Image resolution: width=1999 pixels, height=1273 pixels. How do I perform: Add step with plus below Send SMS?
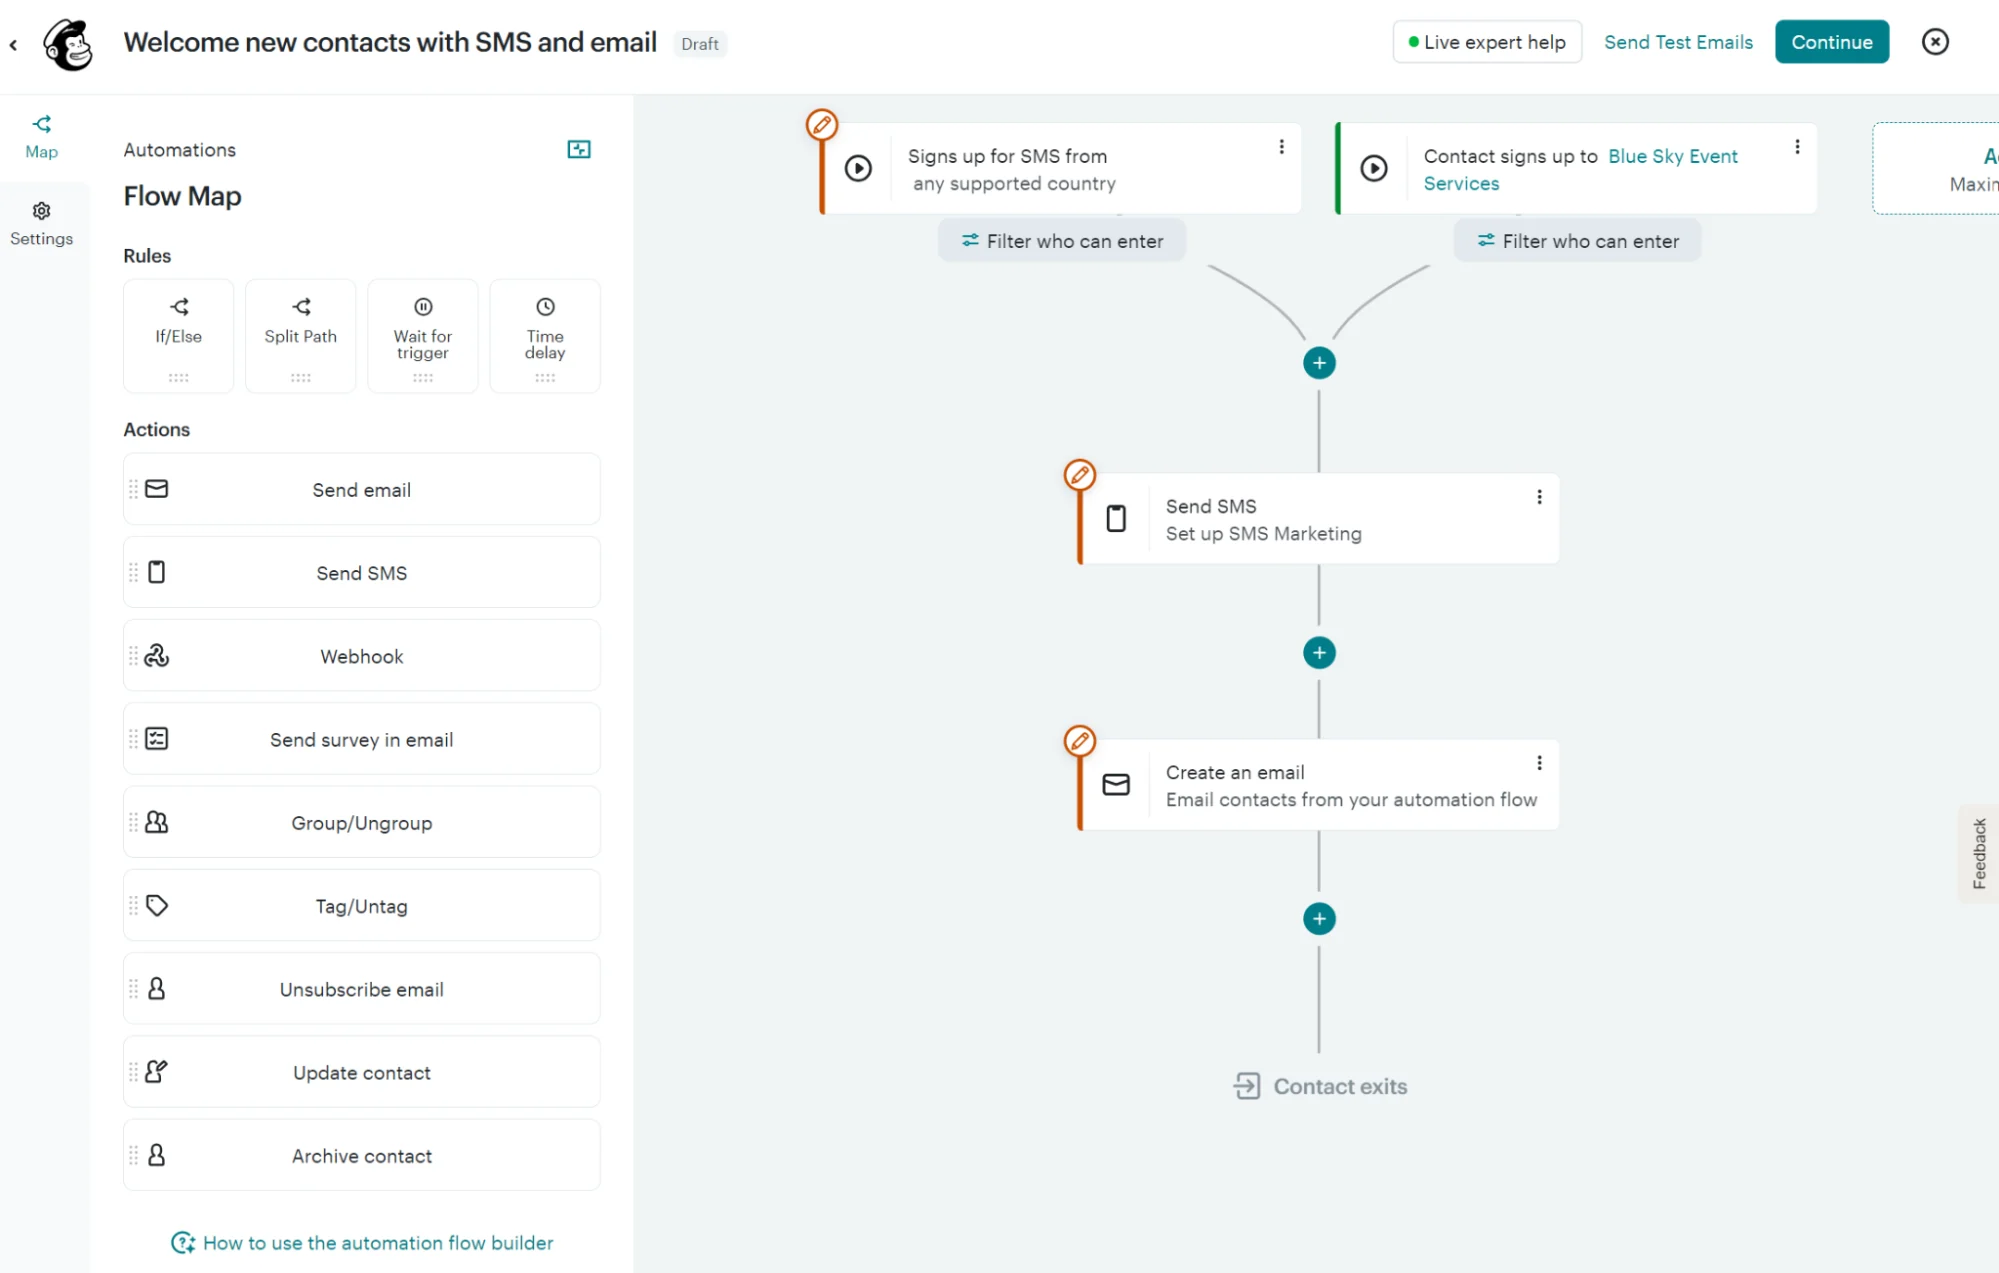click(1319, 653)
